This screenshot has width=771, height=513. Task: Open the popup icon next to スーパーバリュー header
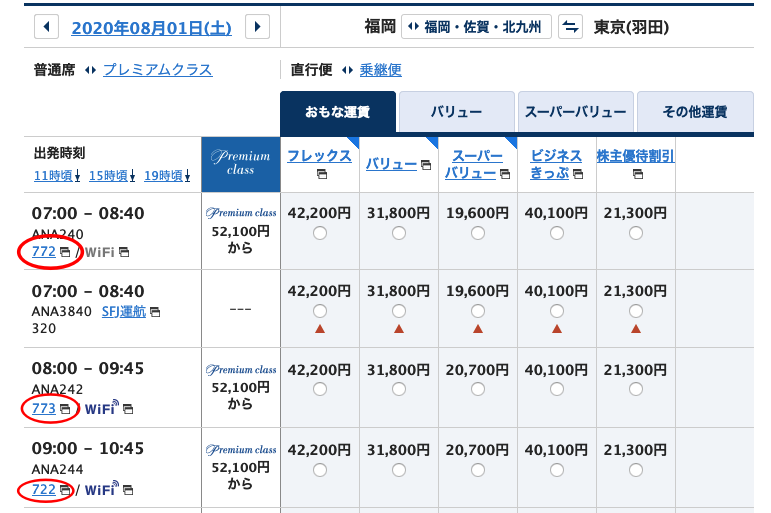click(504, 174)
